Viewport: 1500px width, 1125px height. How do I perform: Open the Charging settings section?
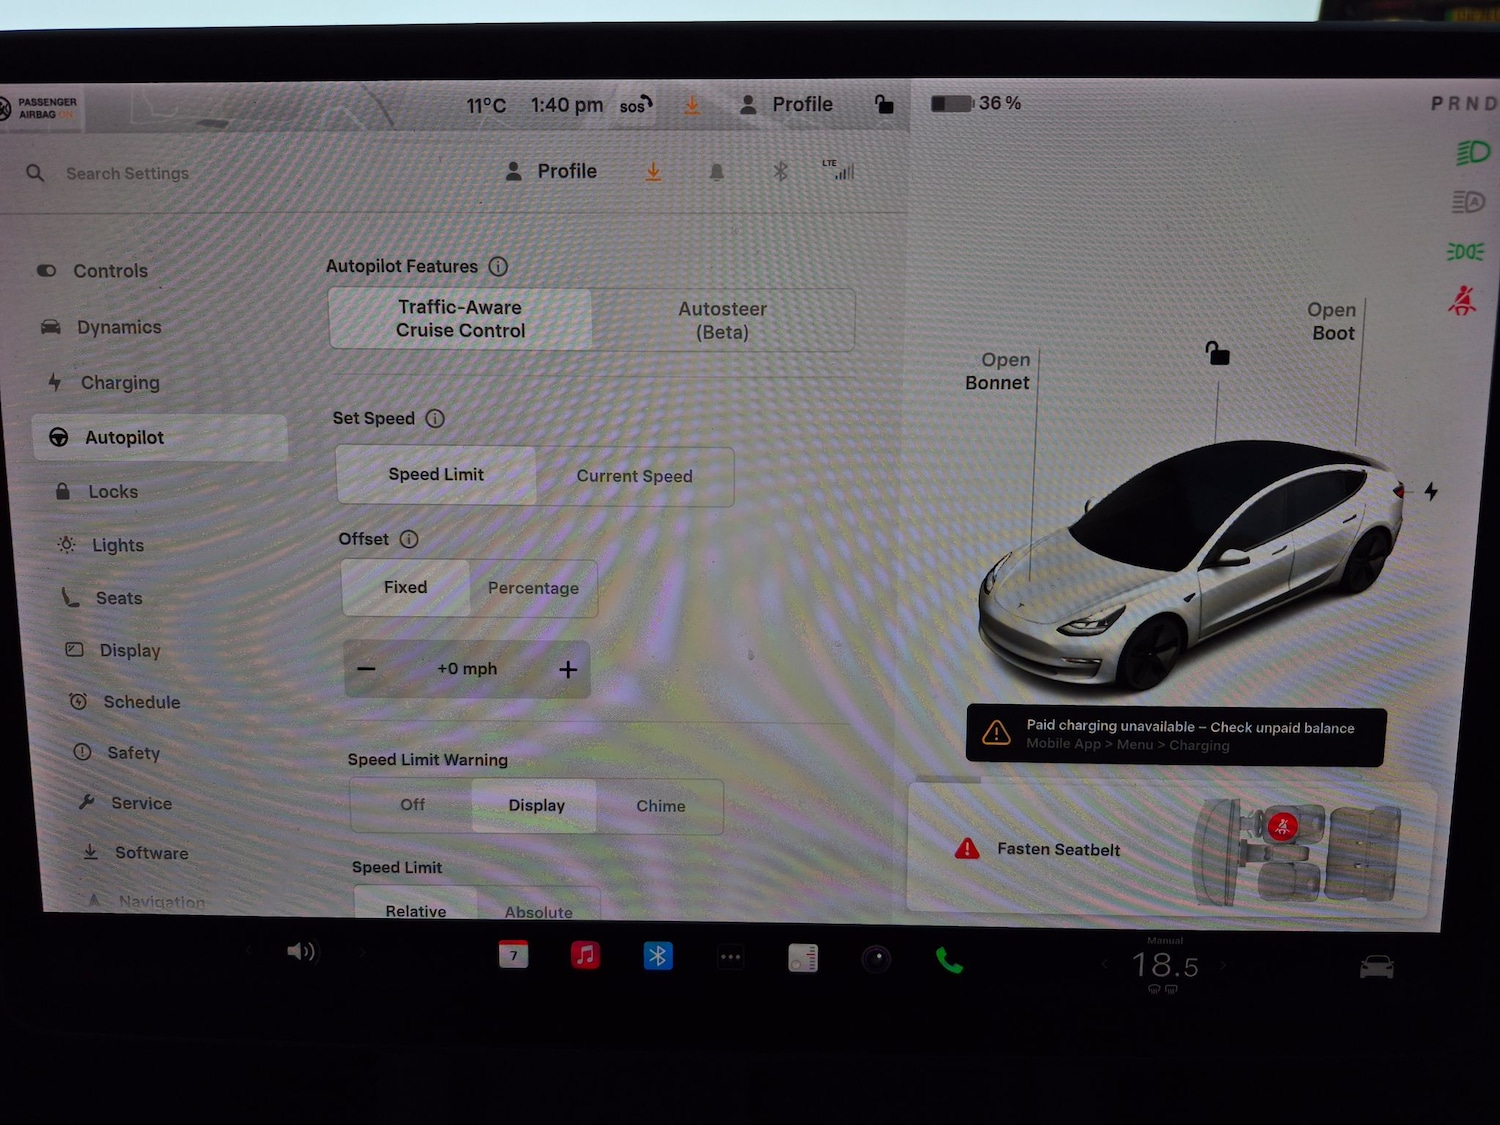pyautogui.click(x=120, y=382)
